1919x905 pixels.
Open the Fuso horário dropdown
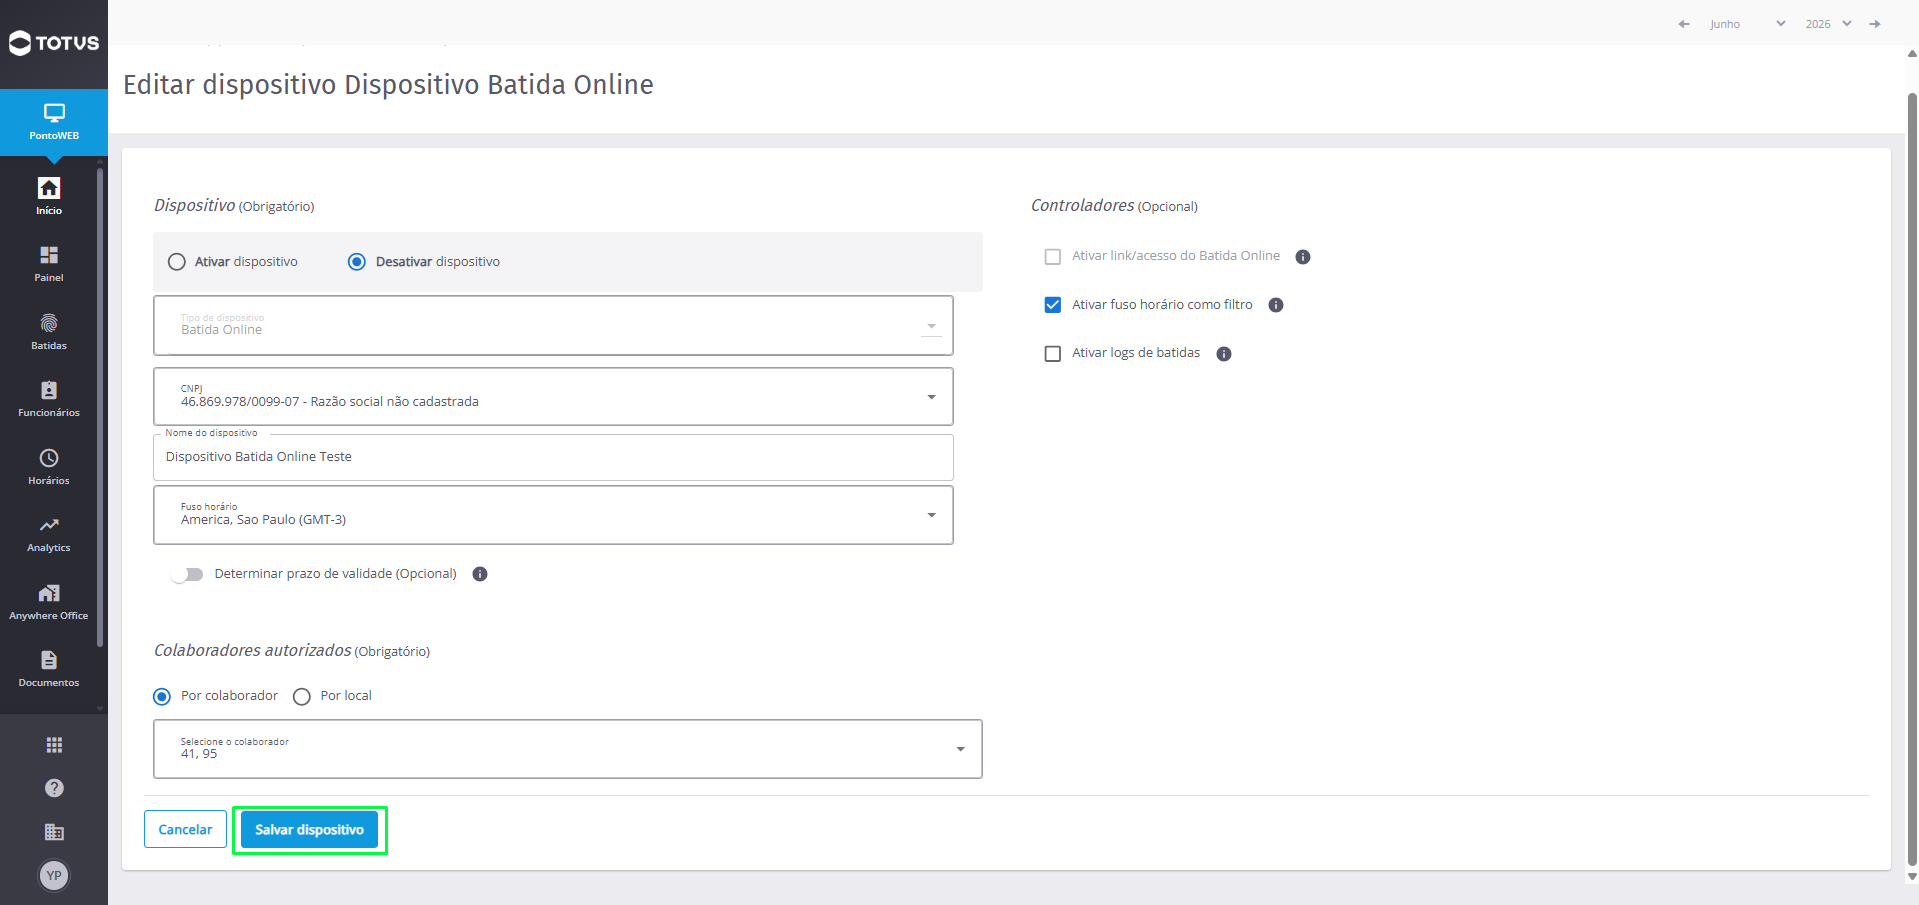click(553, 515)
